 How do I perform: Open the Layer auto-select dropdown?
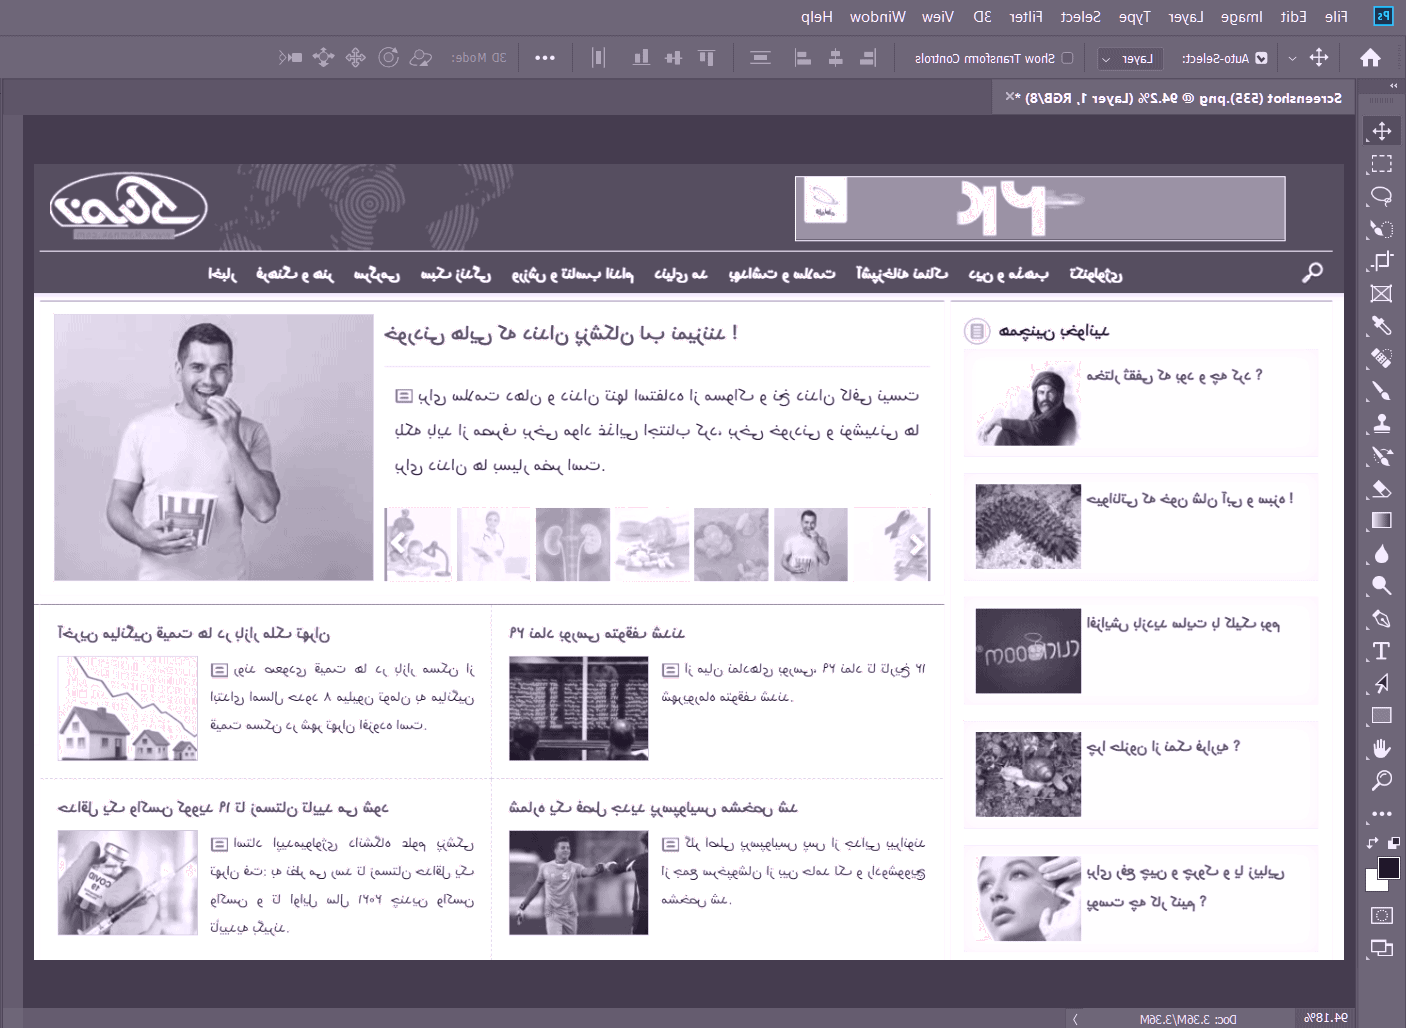1130,58
